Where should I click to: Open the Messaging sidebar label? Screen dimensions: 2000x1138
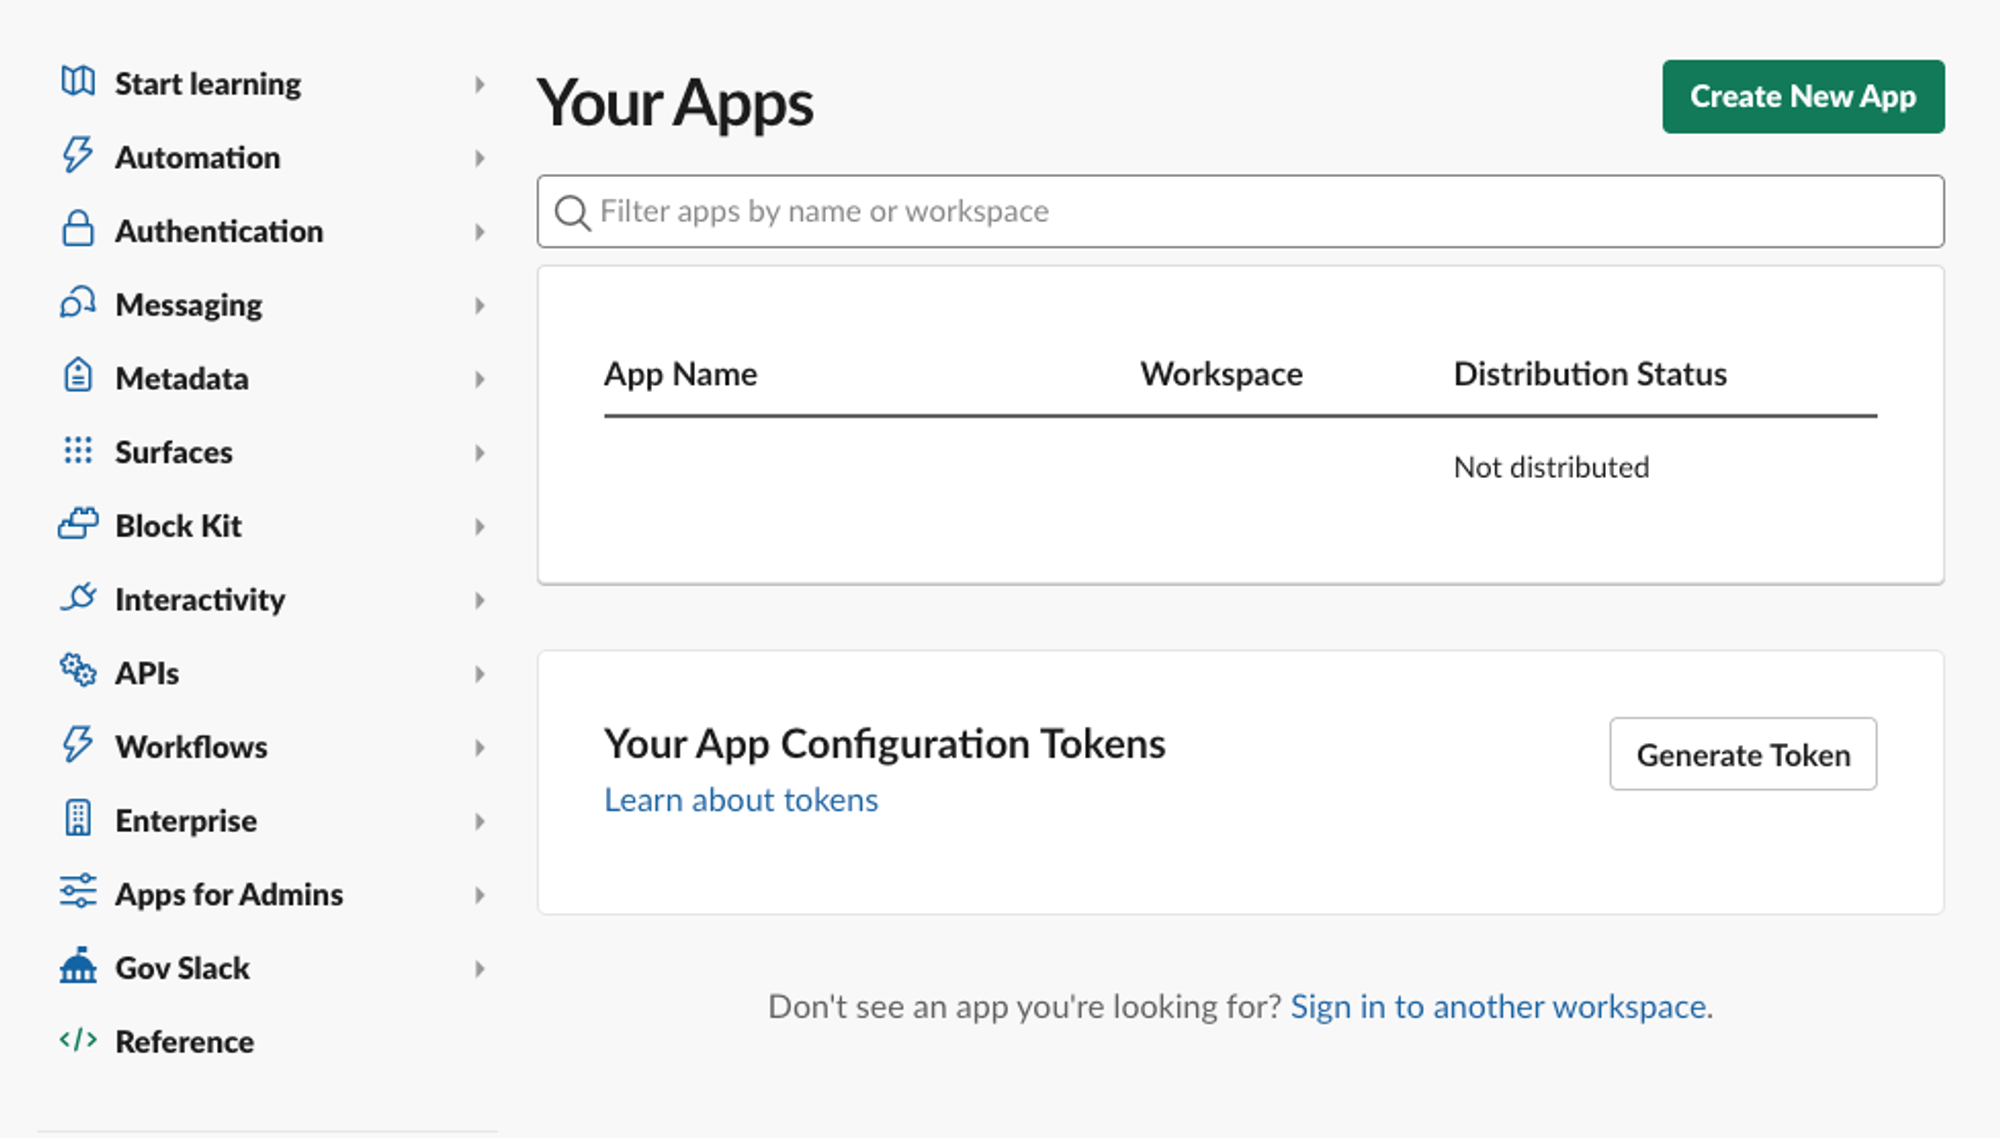pos(189,305)
